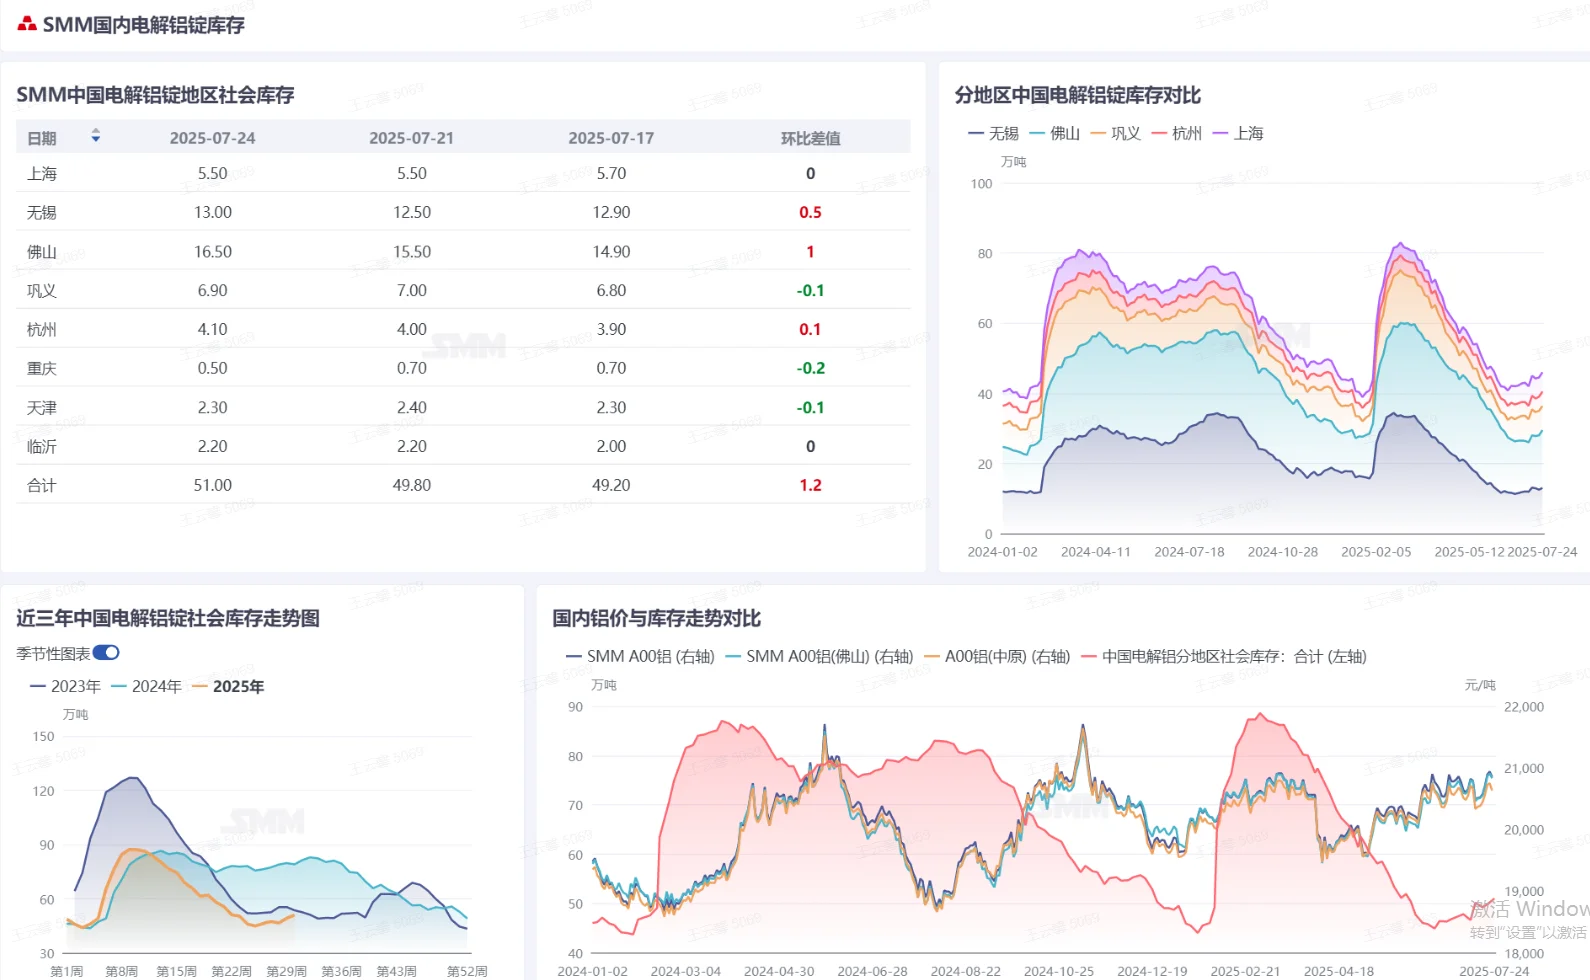
Task: Click the 第22周 axis label in seasonal chart
Action: pos(231,971)
